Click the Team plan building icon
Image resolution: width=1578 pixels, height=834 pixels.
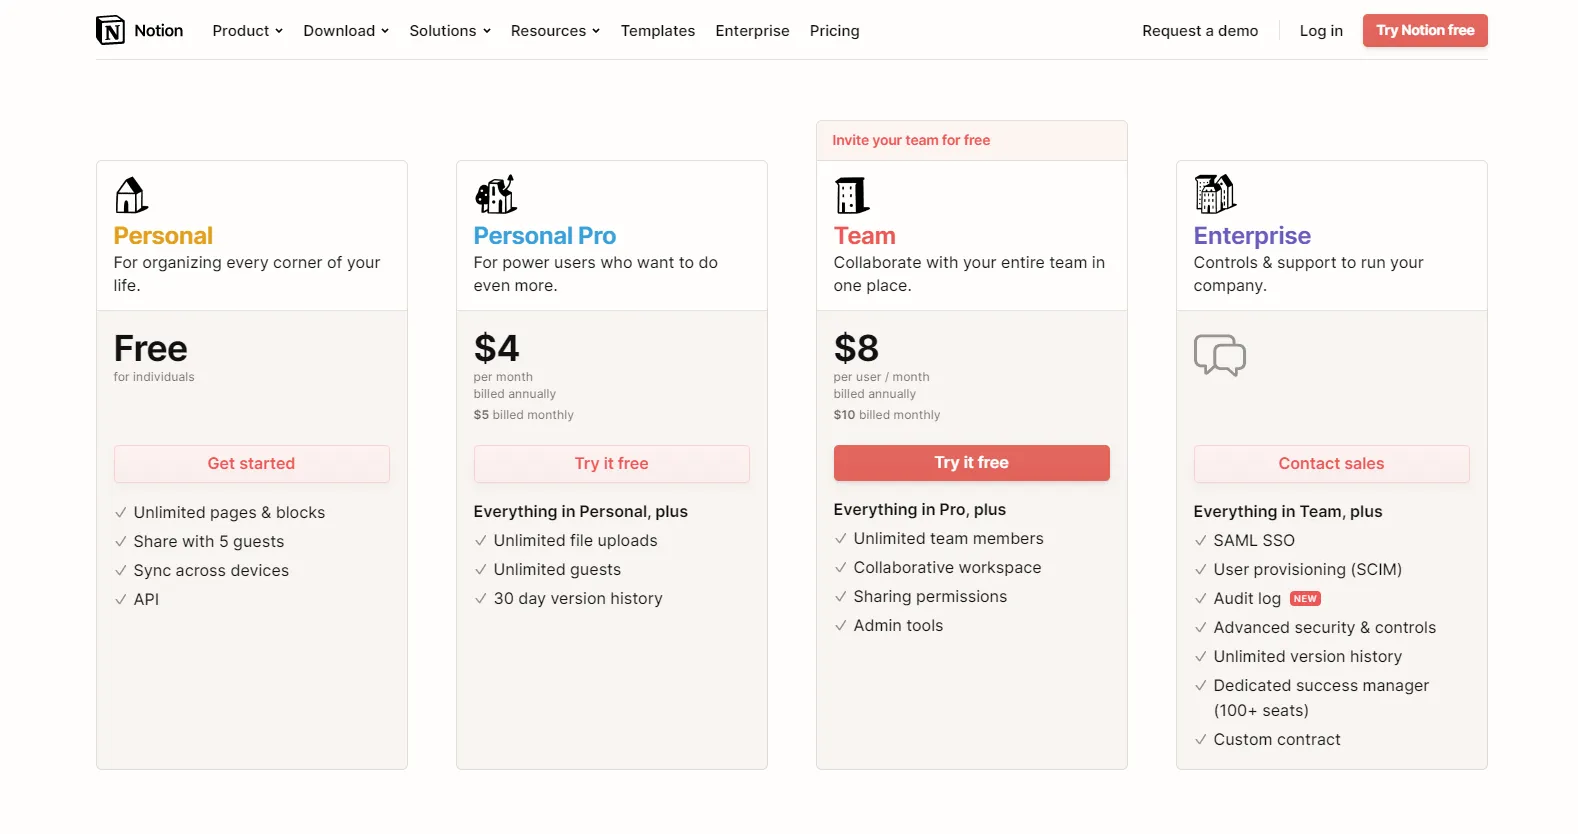coord(852,195)
